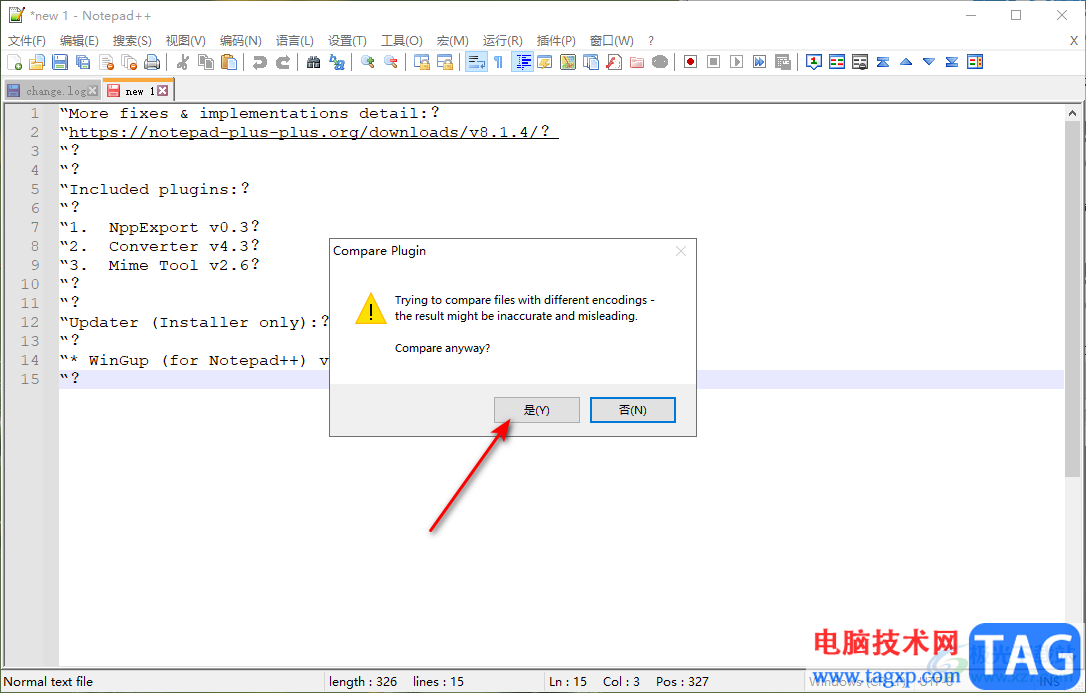1086x693 pixels.
Task: Toggle indent guide toolbar button
Action: click(522, 62)
